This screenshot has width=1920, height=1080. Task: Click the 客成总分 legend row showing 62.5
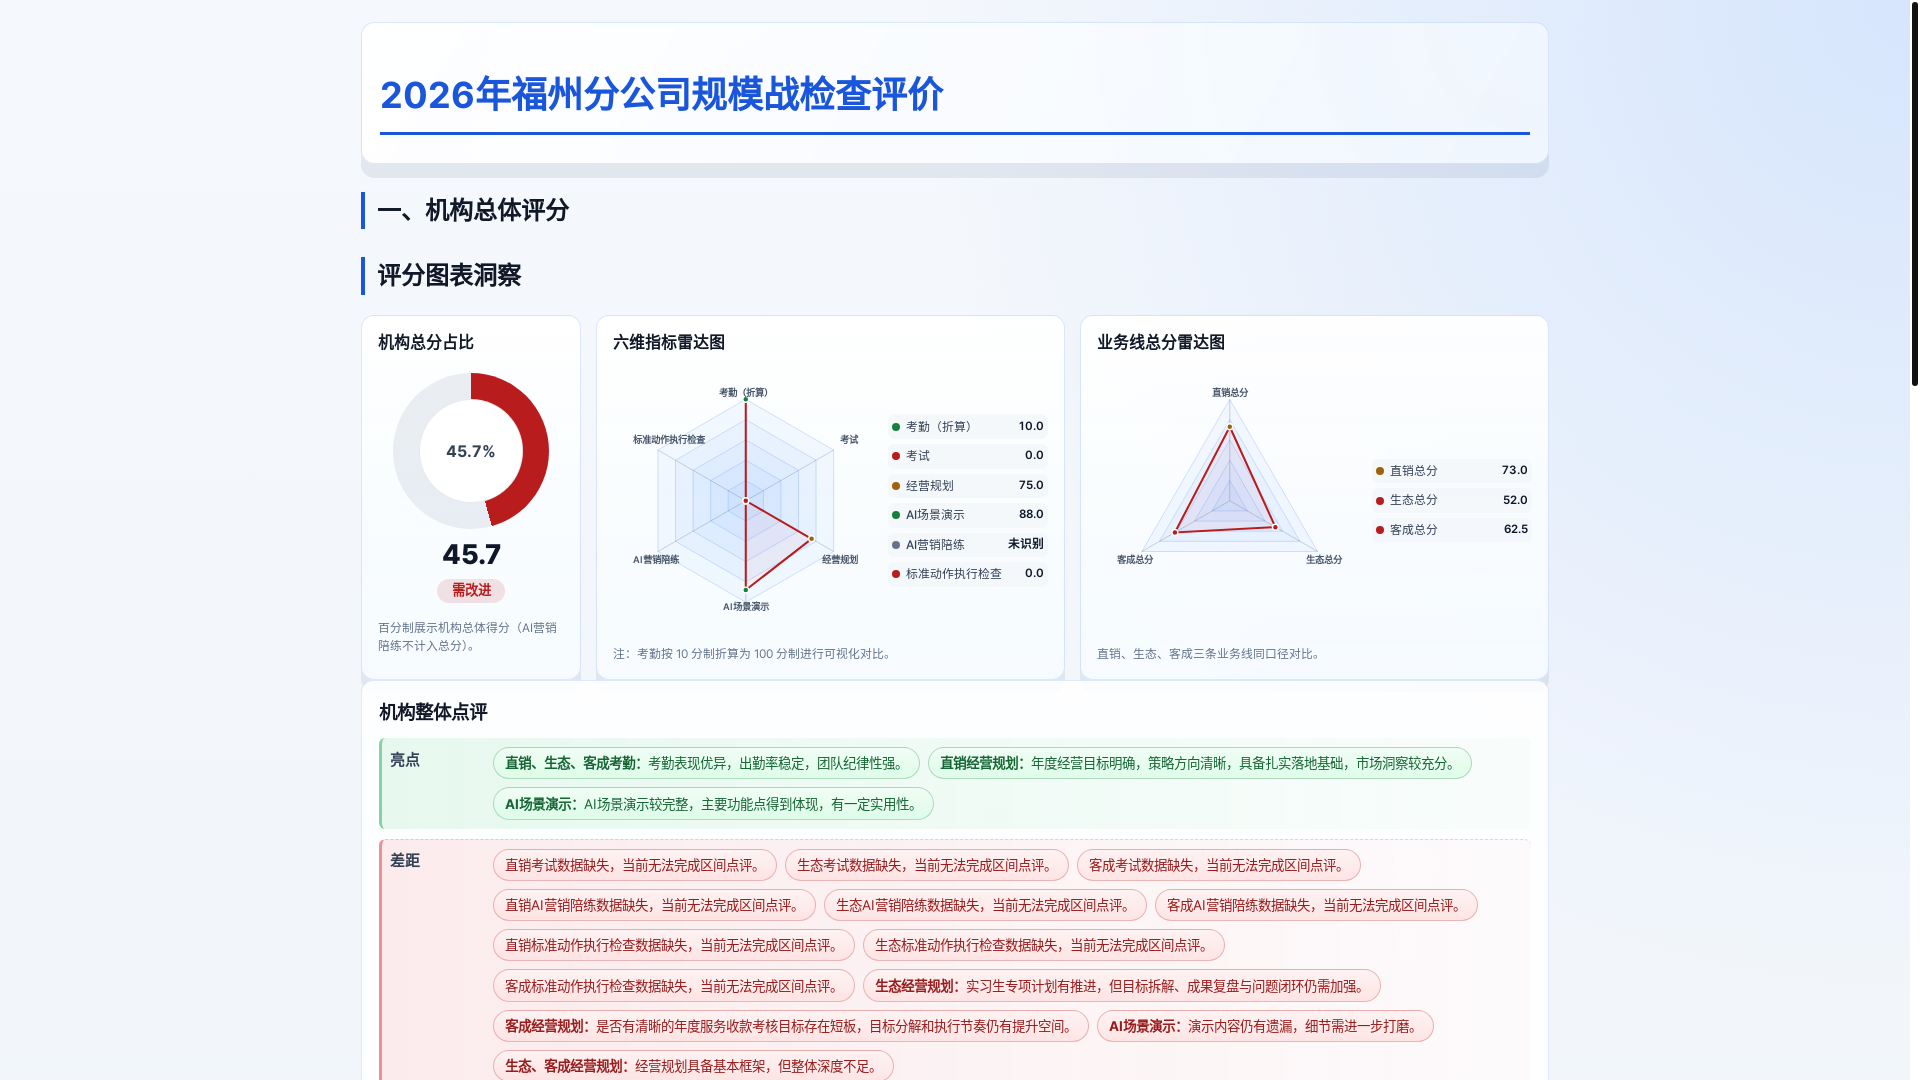pos(1451,530)
